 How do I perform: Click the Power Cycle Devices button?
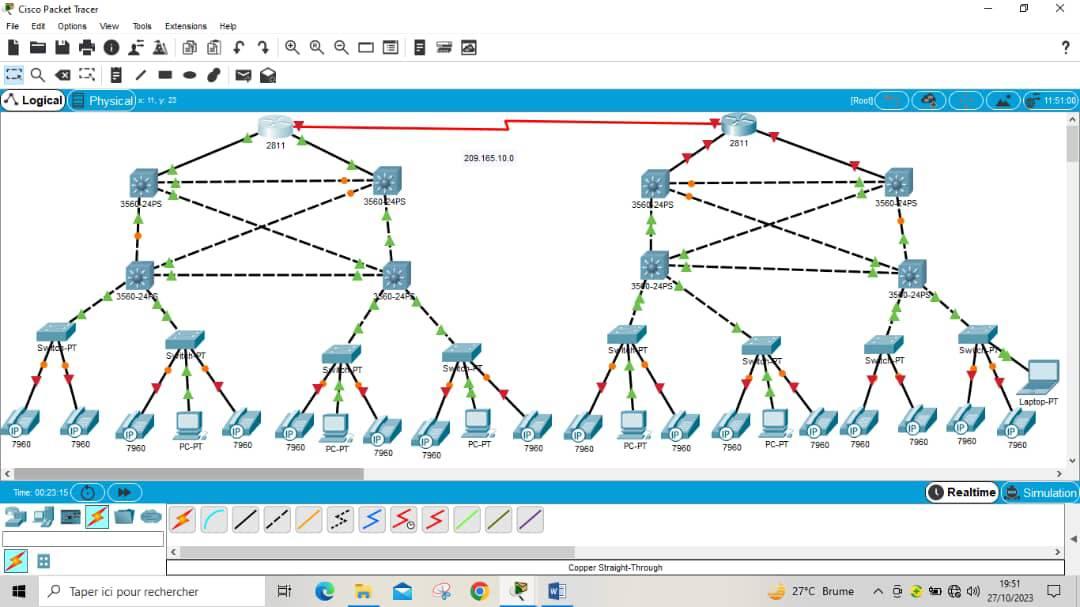click(87, 493)
